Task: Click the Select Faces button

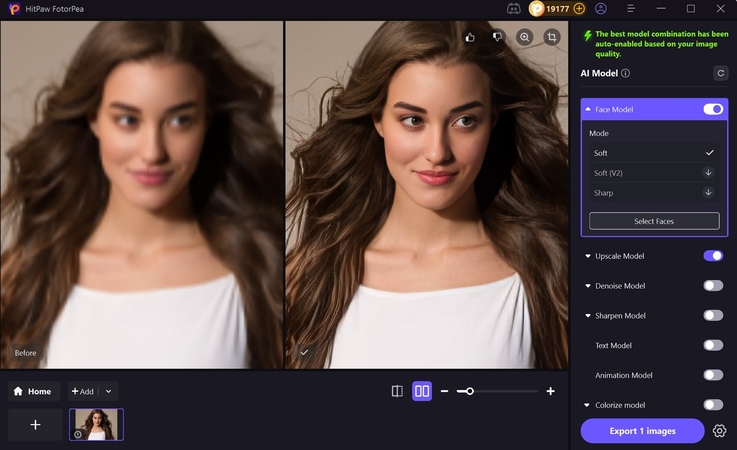Action: click(x=654, y=221)
